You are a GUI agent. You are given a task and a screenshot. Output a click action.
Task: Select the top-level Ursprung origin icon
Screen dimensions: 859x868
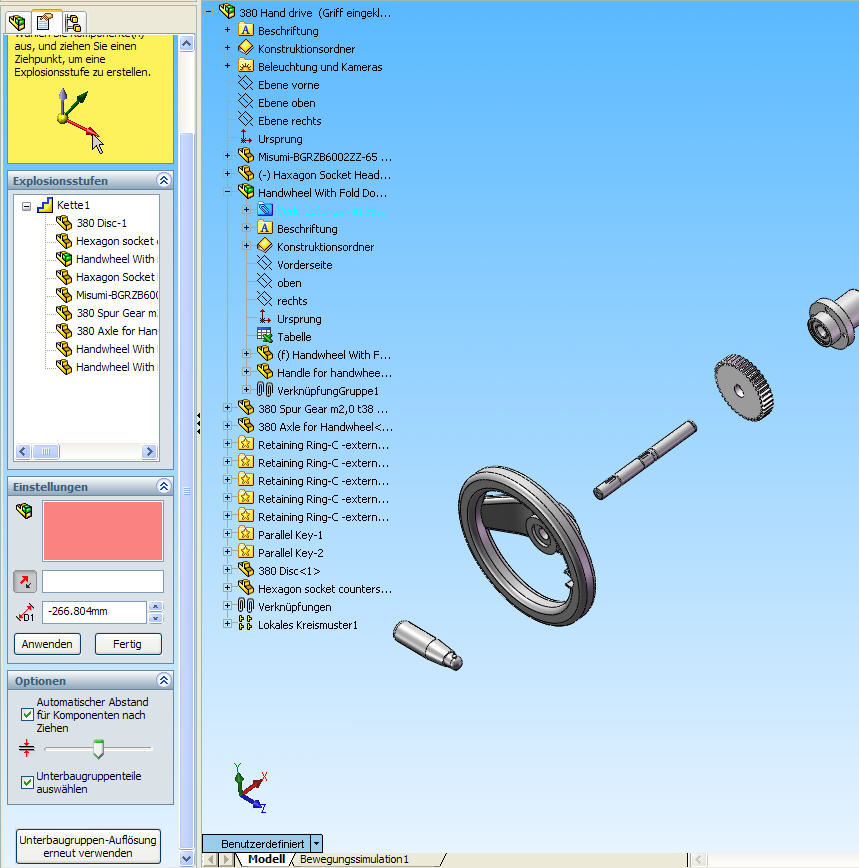[x=246, y=138]
